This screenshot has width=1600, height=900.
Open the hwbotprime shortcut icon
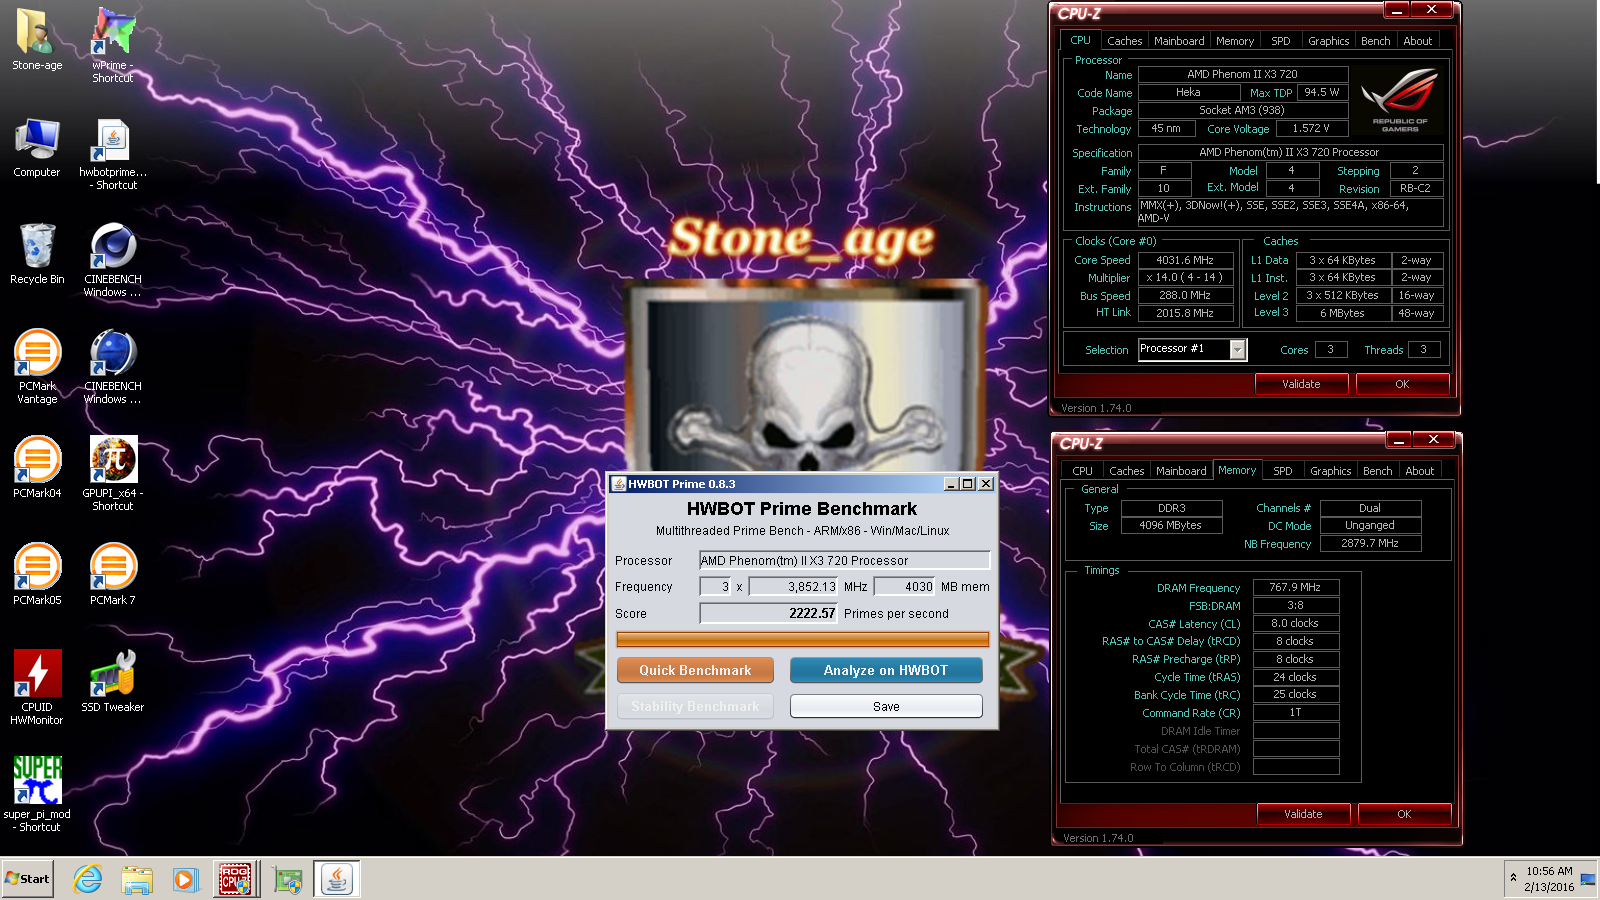click(113, 155)
